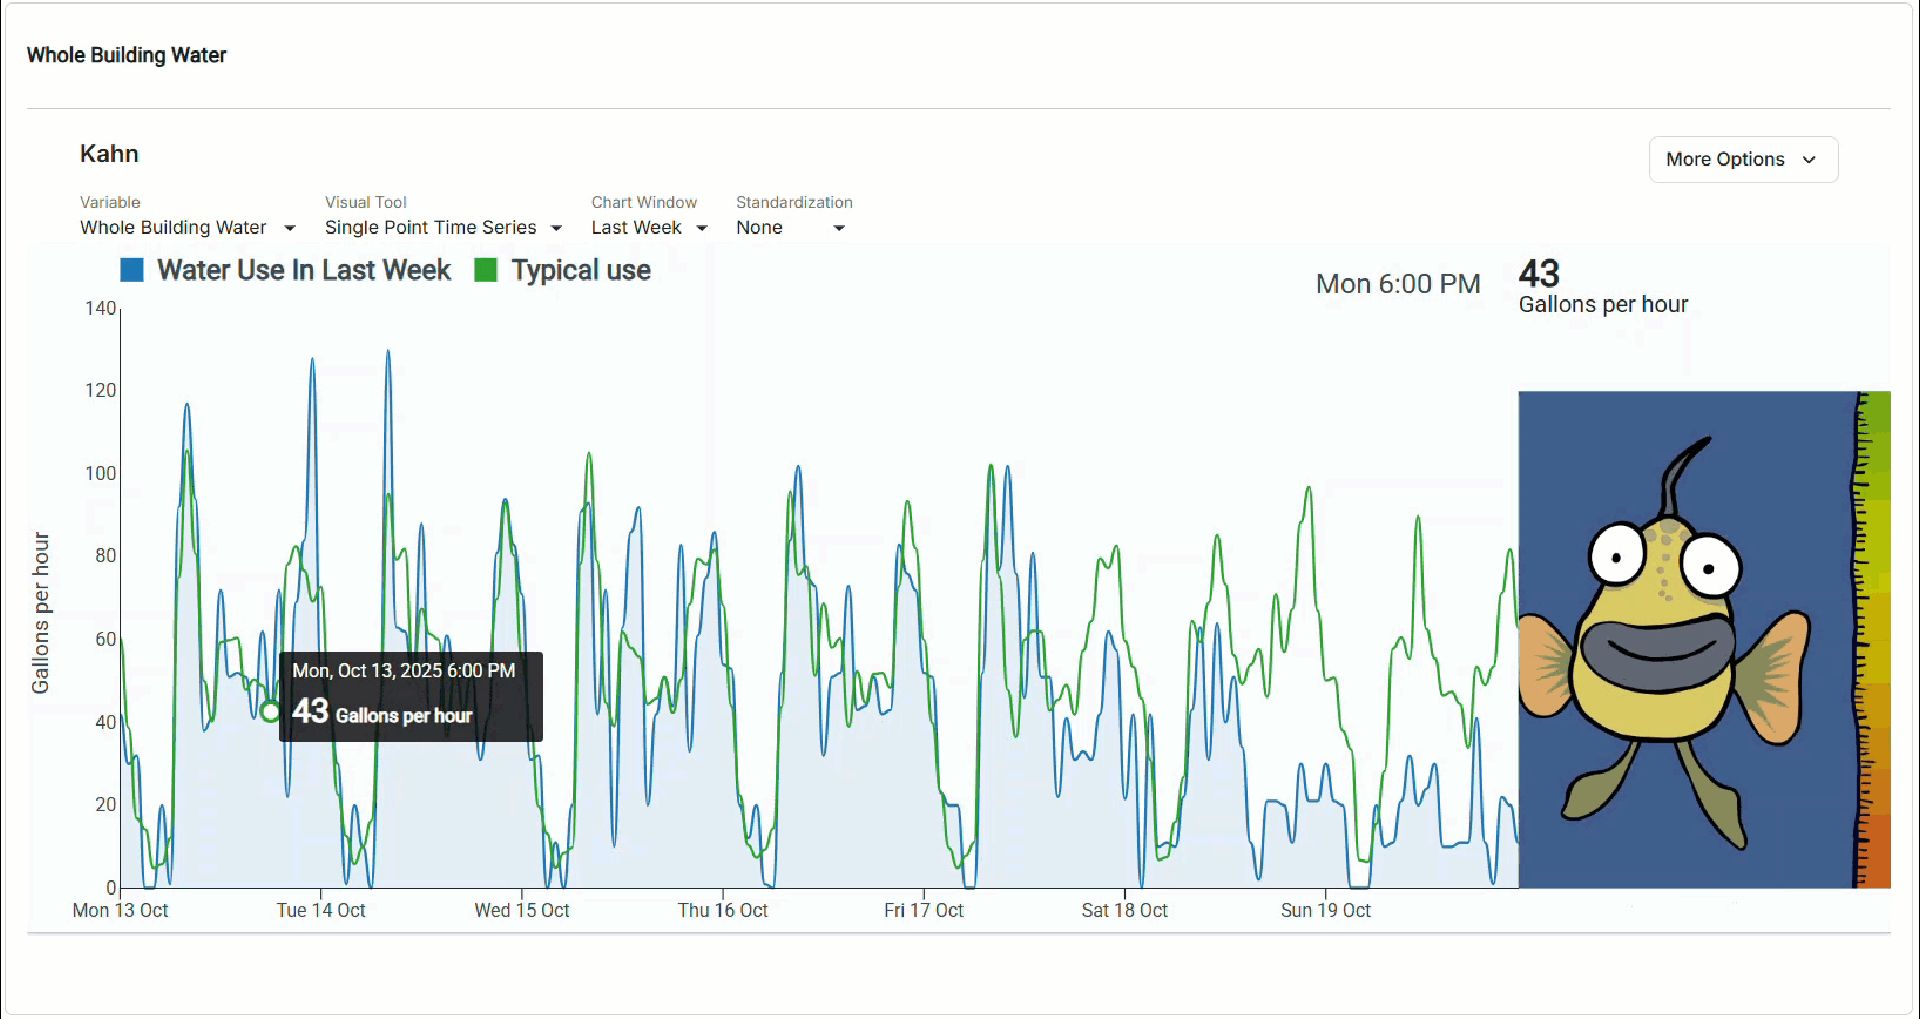1920x1019 pixels.
Task: Click the Fri 17 Oct axis label
Action: click(x=924, y=911)
